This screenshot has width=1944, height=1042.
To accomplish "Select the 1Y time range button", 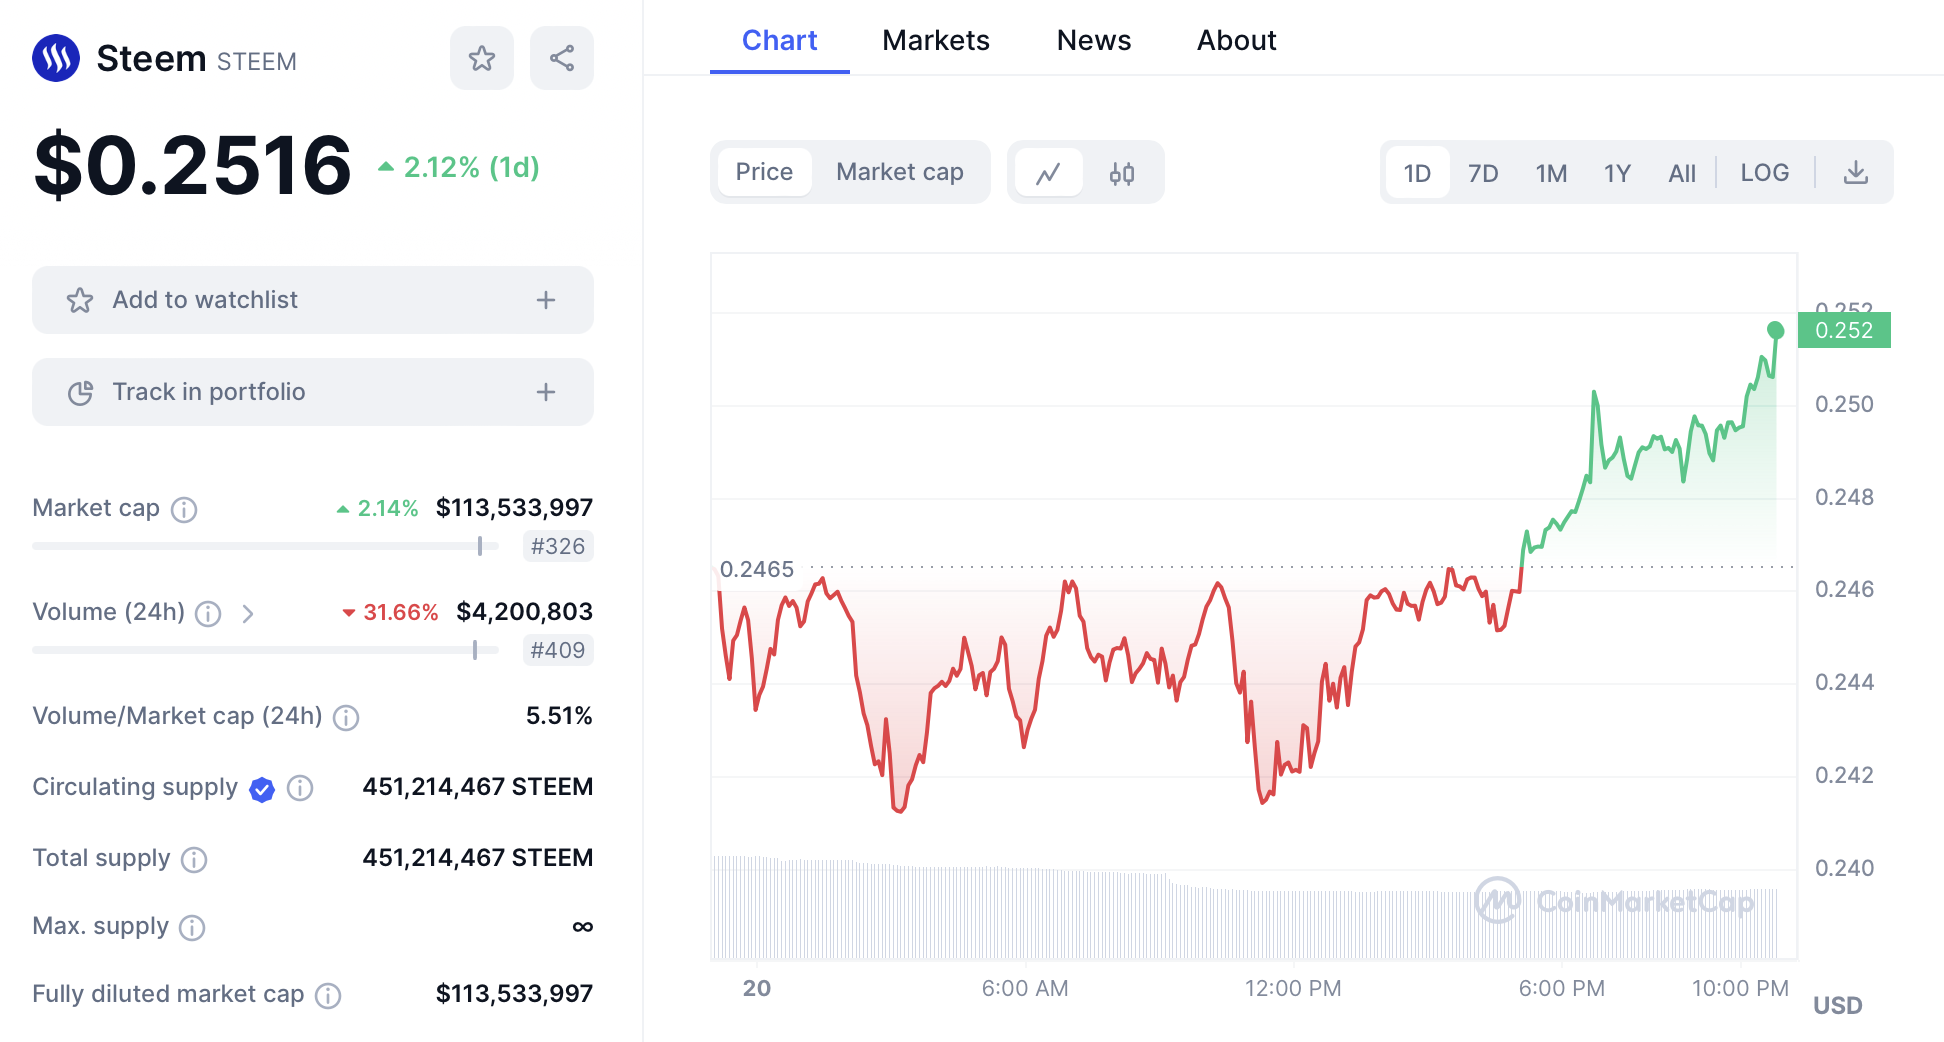I will coord(1616,173).
